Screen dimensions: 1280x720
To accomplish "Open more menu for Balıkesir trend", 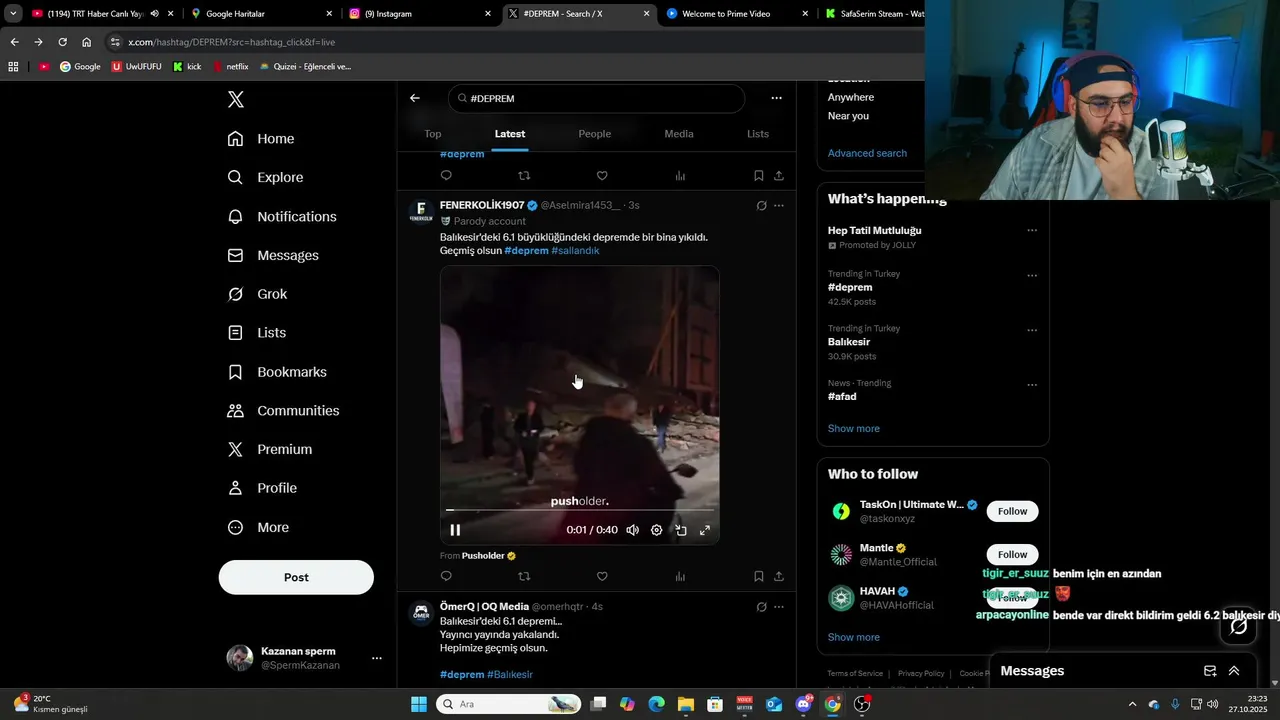I will (x=1032, y=330).
